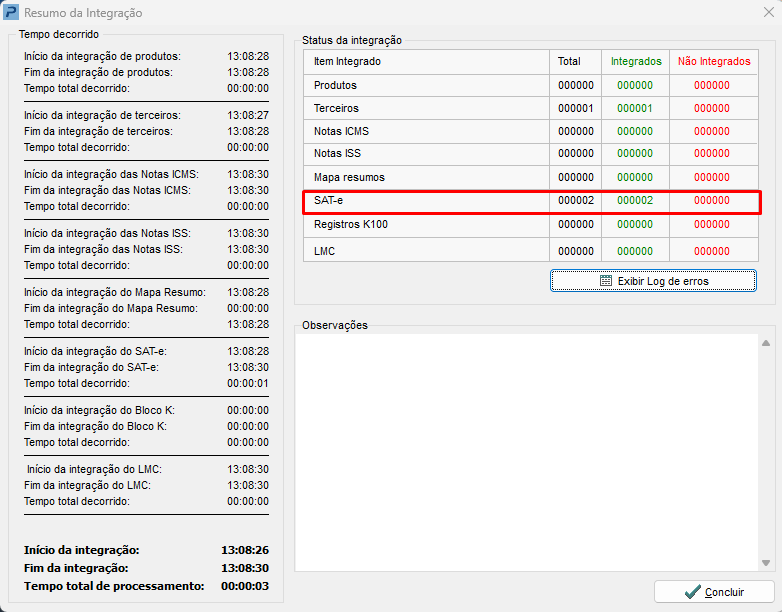The height and width of the screenshot is (612, 782).
Task: Click the app icon in the title bar
Action: pos(11,13)
